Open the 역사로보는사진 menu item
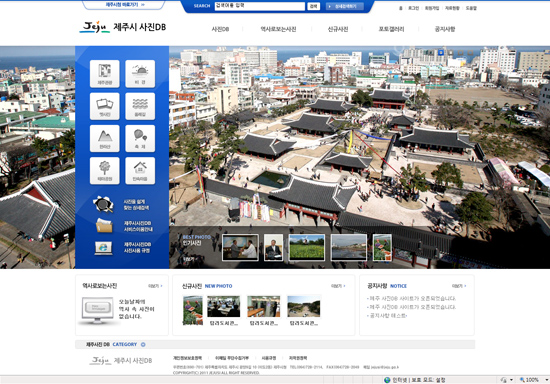Screen dimensions: 550x384 278,29
